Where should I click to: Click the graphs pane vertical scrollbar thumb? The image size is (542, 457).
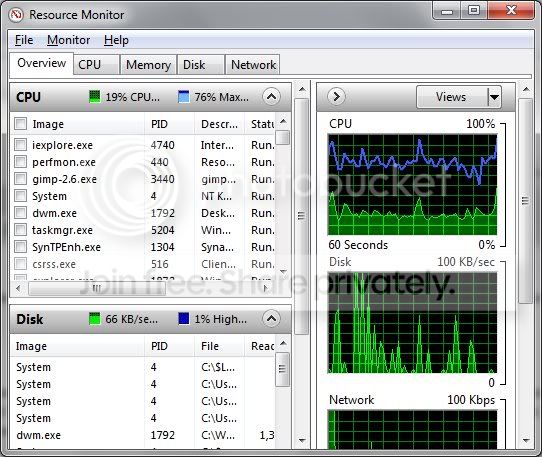pyautogui.click(x=525, y=200)
